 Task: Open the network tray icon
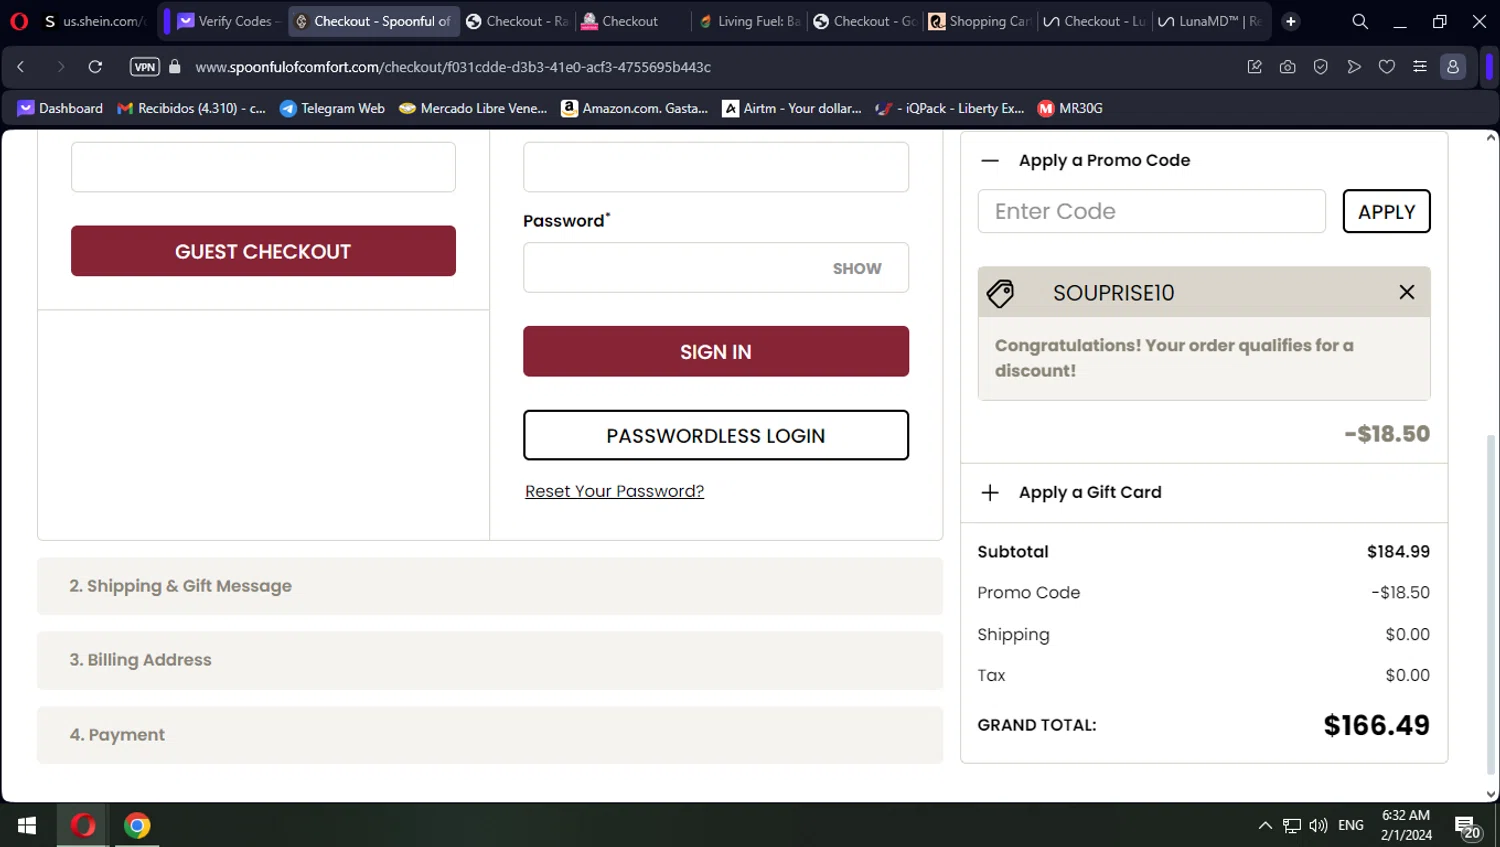tap(1292, 825)
